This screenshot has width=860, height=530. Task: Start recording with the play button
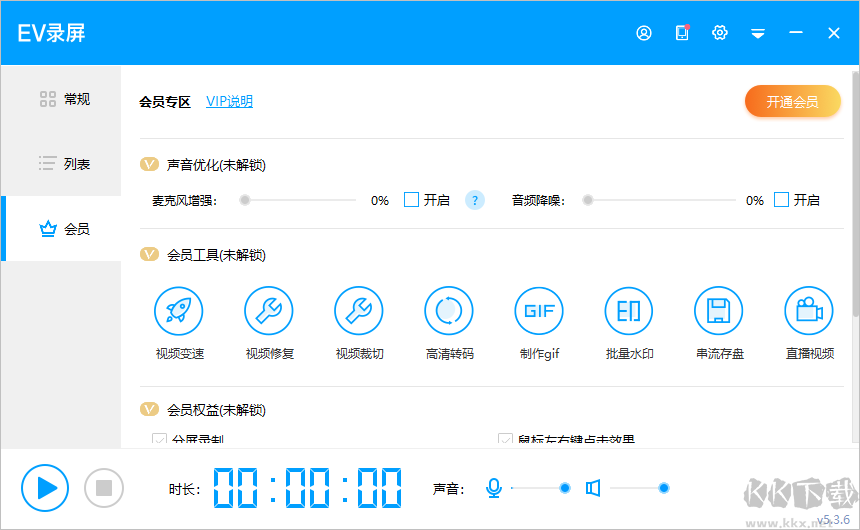pos(45,488)
